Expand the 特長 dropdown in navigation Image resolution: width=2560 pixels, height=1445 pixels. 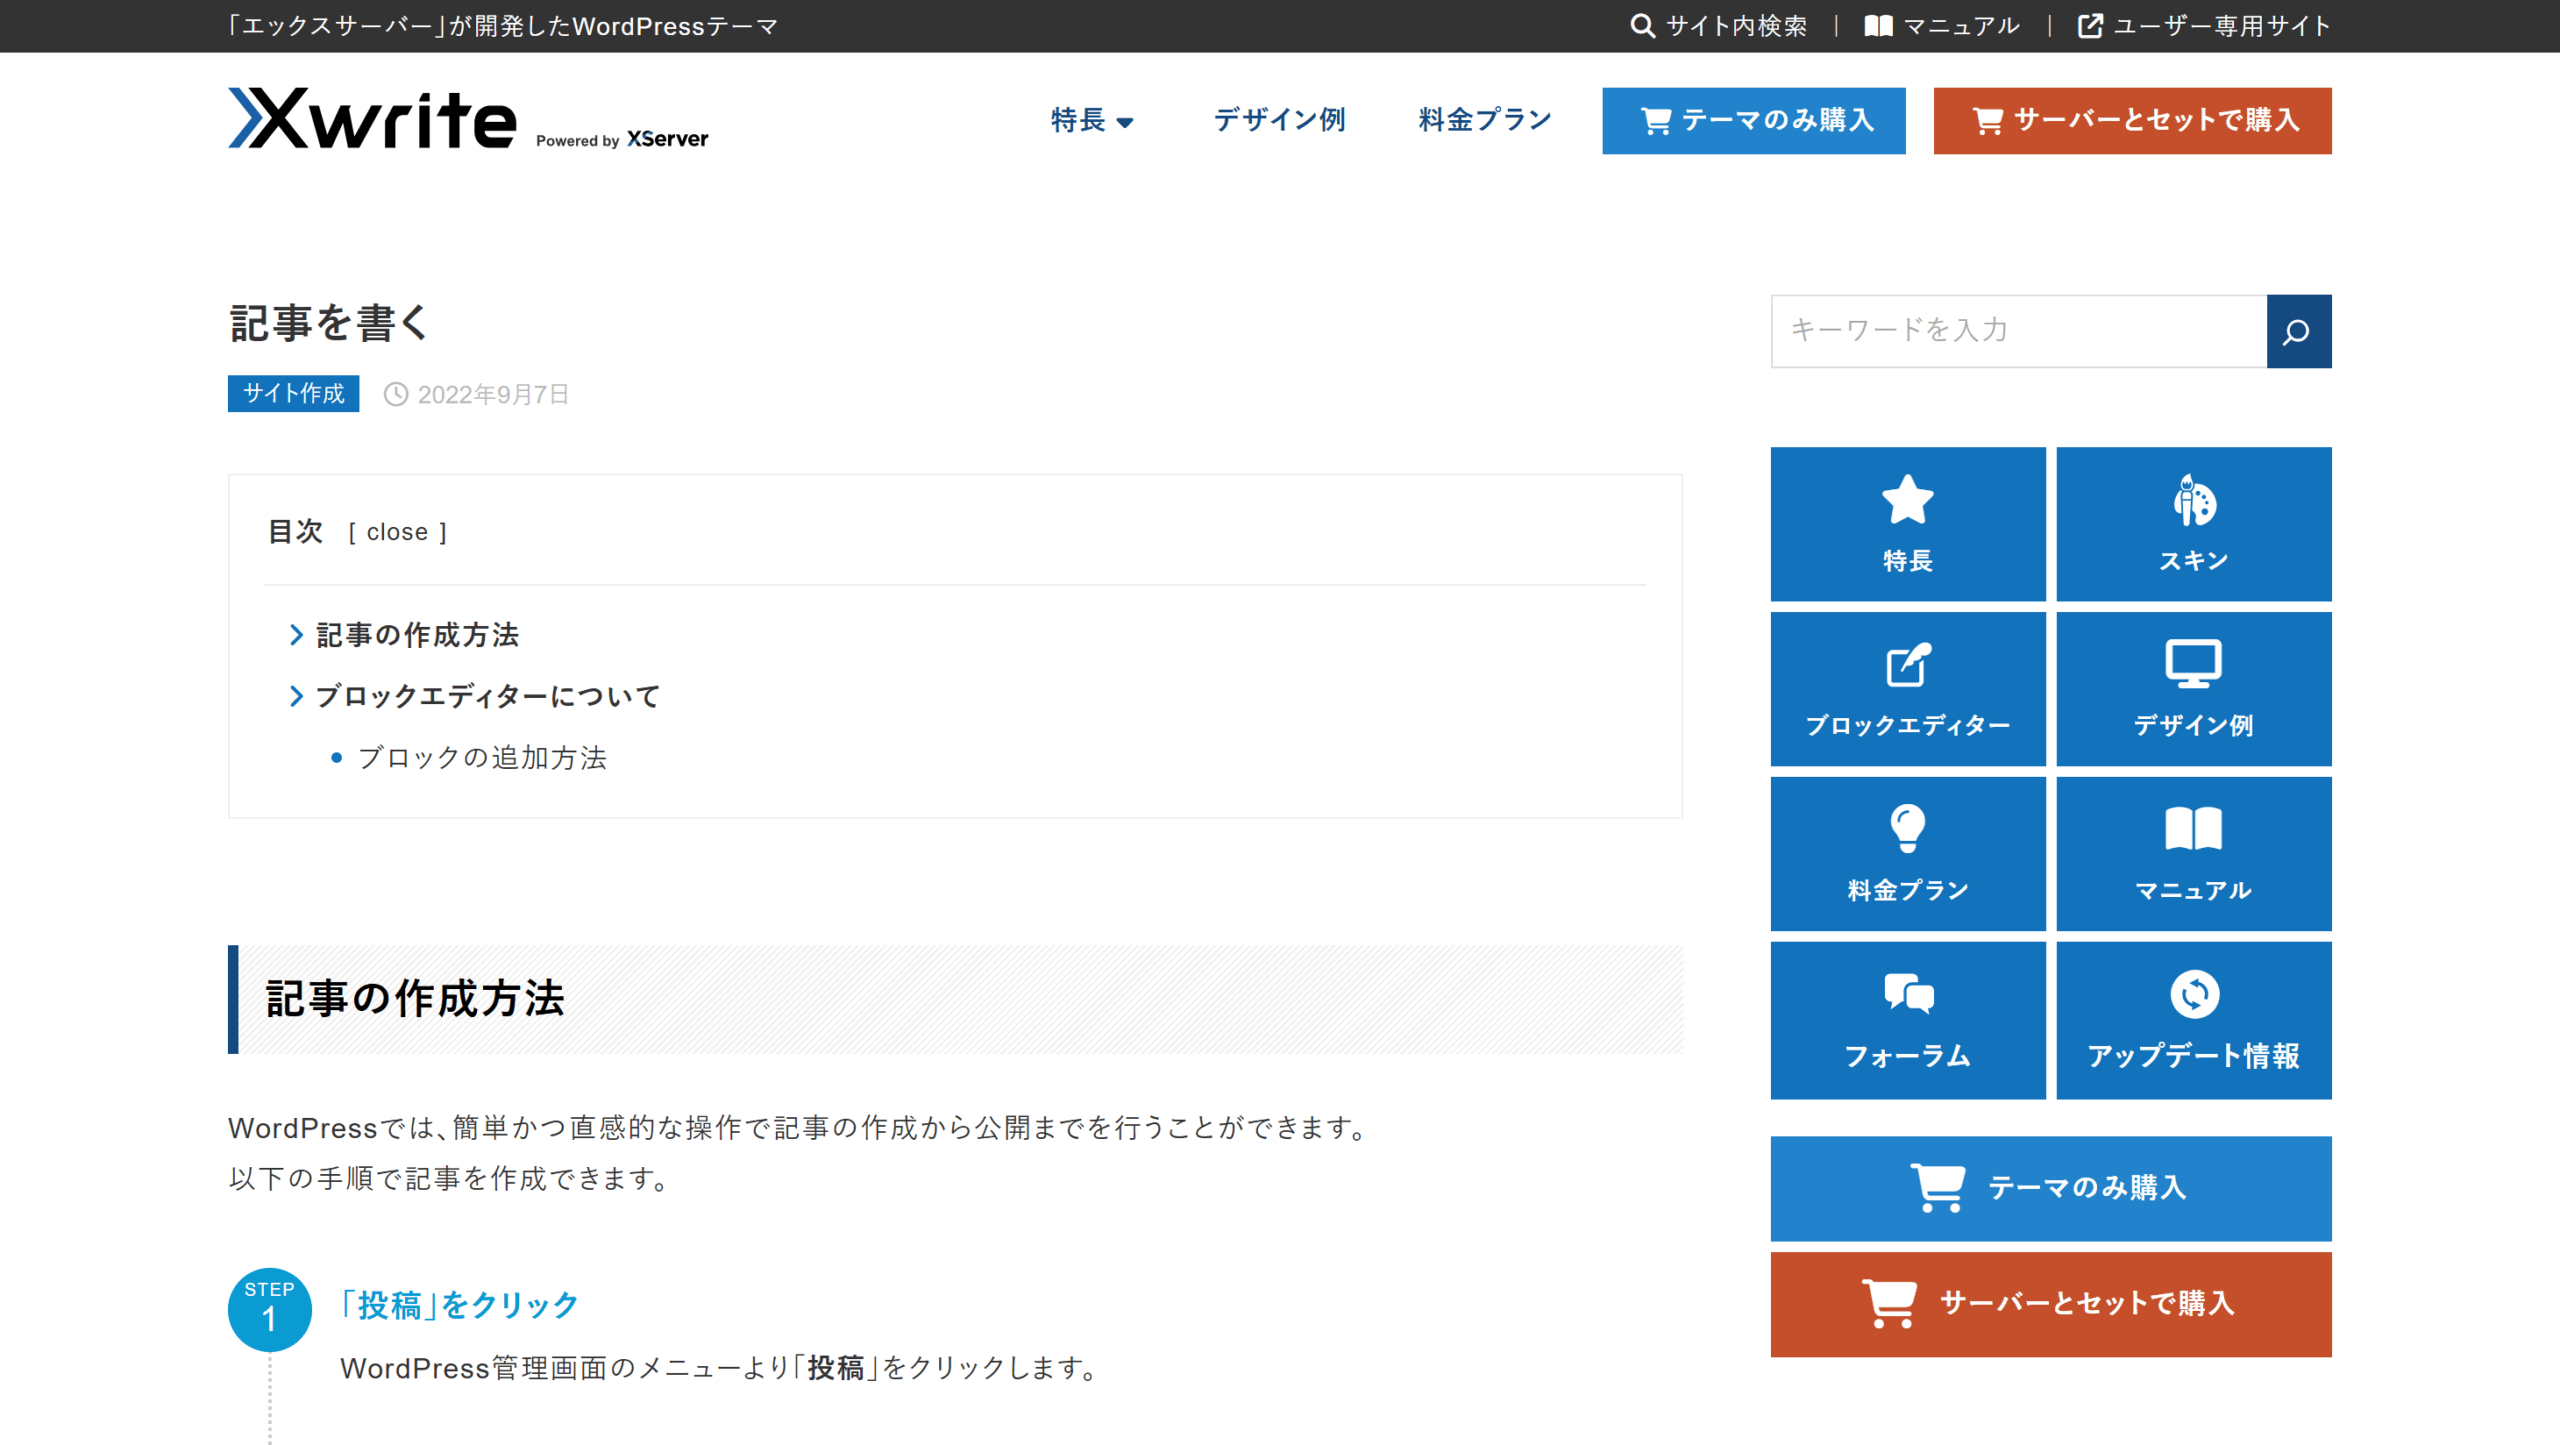[1091, 120]
